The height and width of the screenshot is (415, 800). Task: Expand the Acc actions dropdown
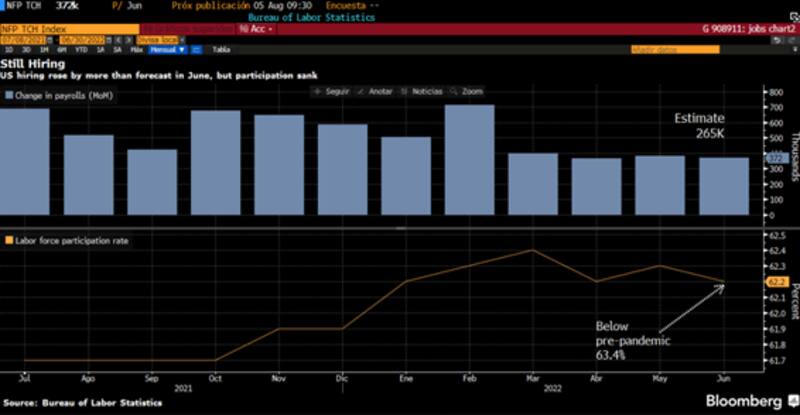[x=252, y=29]
